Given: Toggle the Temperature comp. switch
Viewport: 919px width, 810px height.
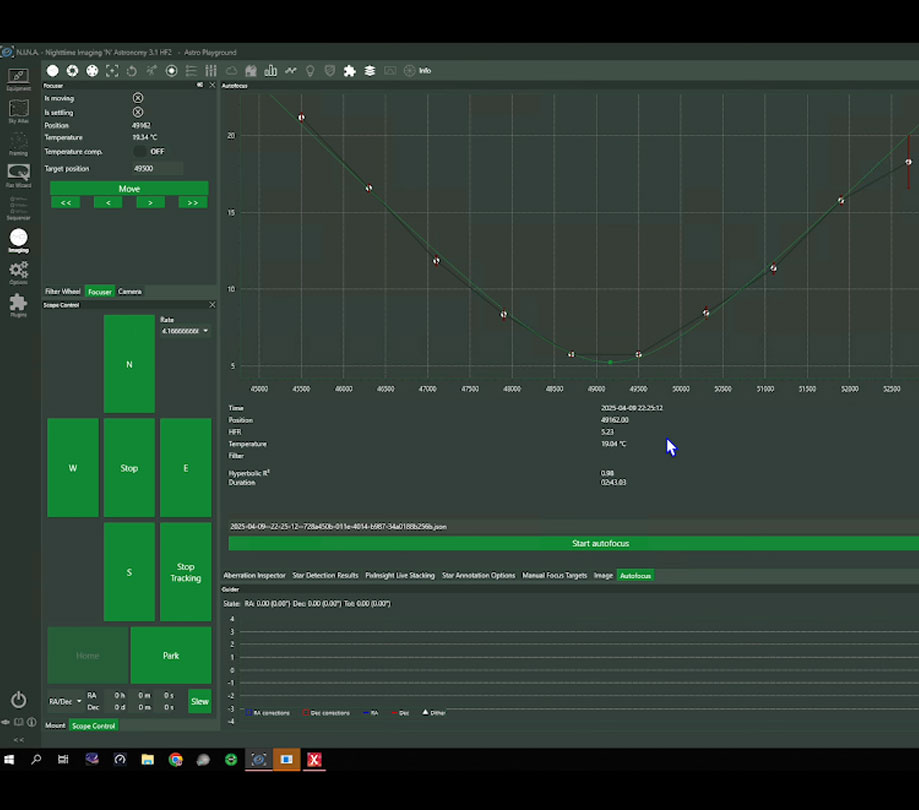Looking at the screenshot, I should (140, 151).
